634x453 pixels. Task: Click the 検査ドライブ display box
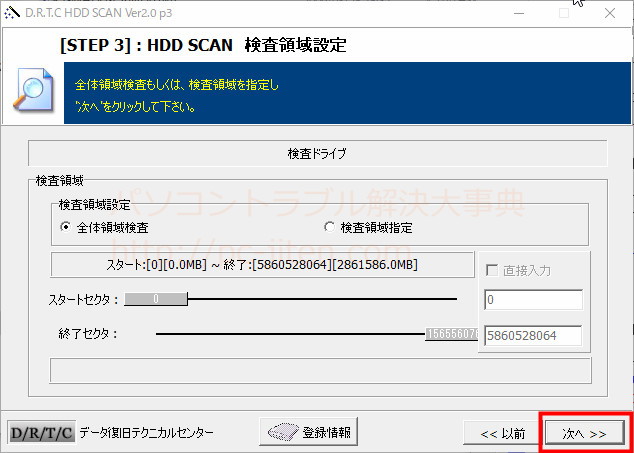tap(317, 154)
